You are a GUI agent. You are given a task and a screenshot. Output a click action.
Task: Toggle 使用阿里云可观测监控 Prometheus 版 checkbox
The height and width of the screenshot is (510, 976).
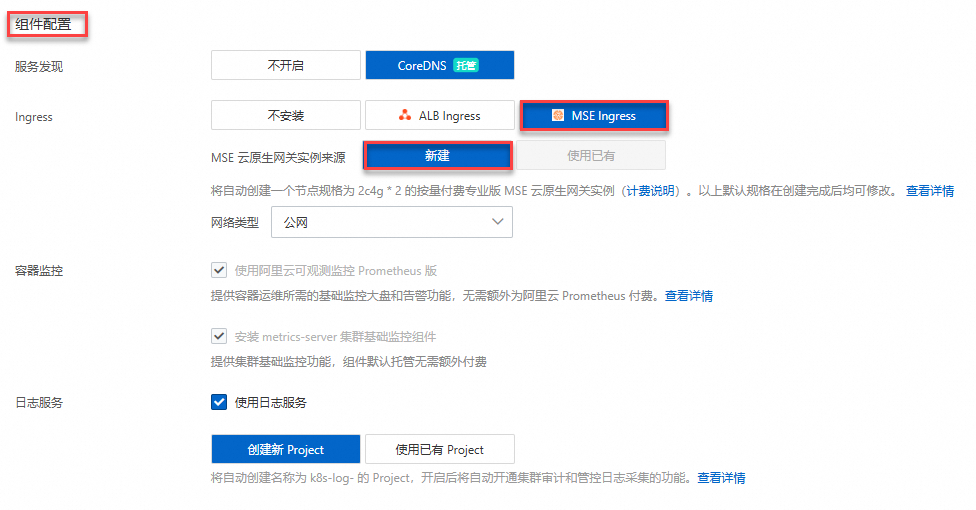tap(218, 270)
